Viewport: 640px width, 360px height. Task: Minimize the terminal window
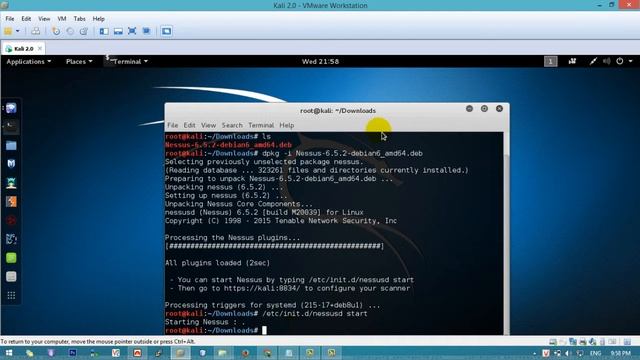coord(469,109)
